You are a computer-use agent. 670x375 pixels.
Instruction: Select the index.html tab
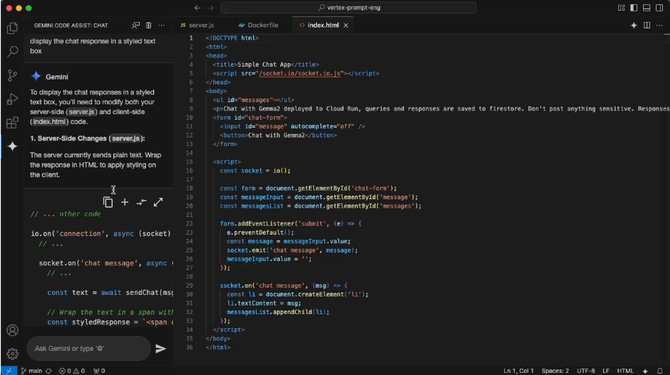coord(323,25)
